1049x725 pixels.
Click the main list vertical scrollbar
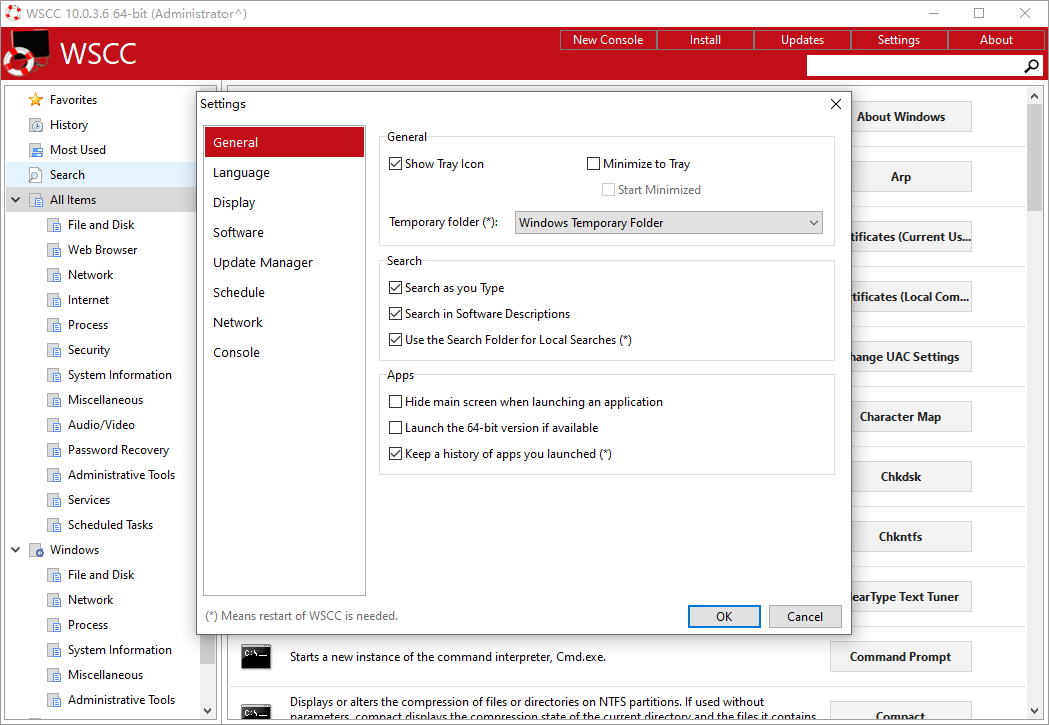pos(1035,400)
